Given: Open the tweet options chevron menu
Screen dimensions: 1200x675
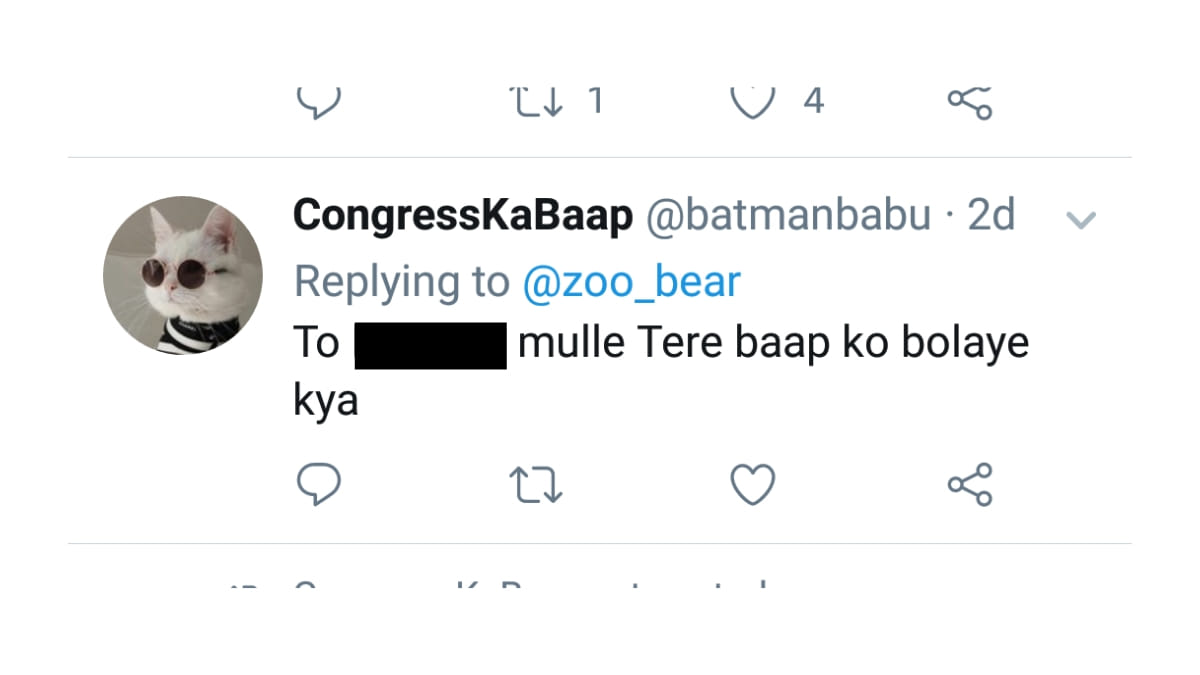Looking at the screenshot, I should [1081, 220].
